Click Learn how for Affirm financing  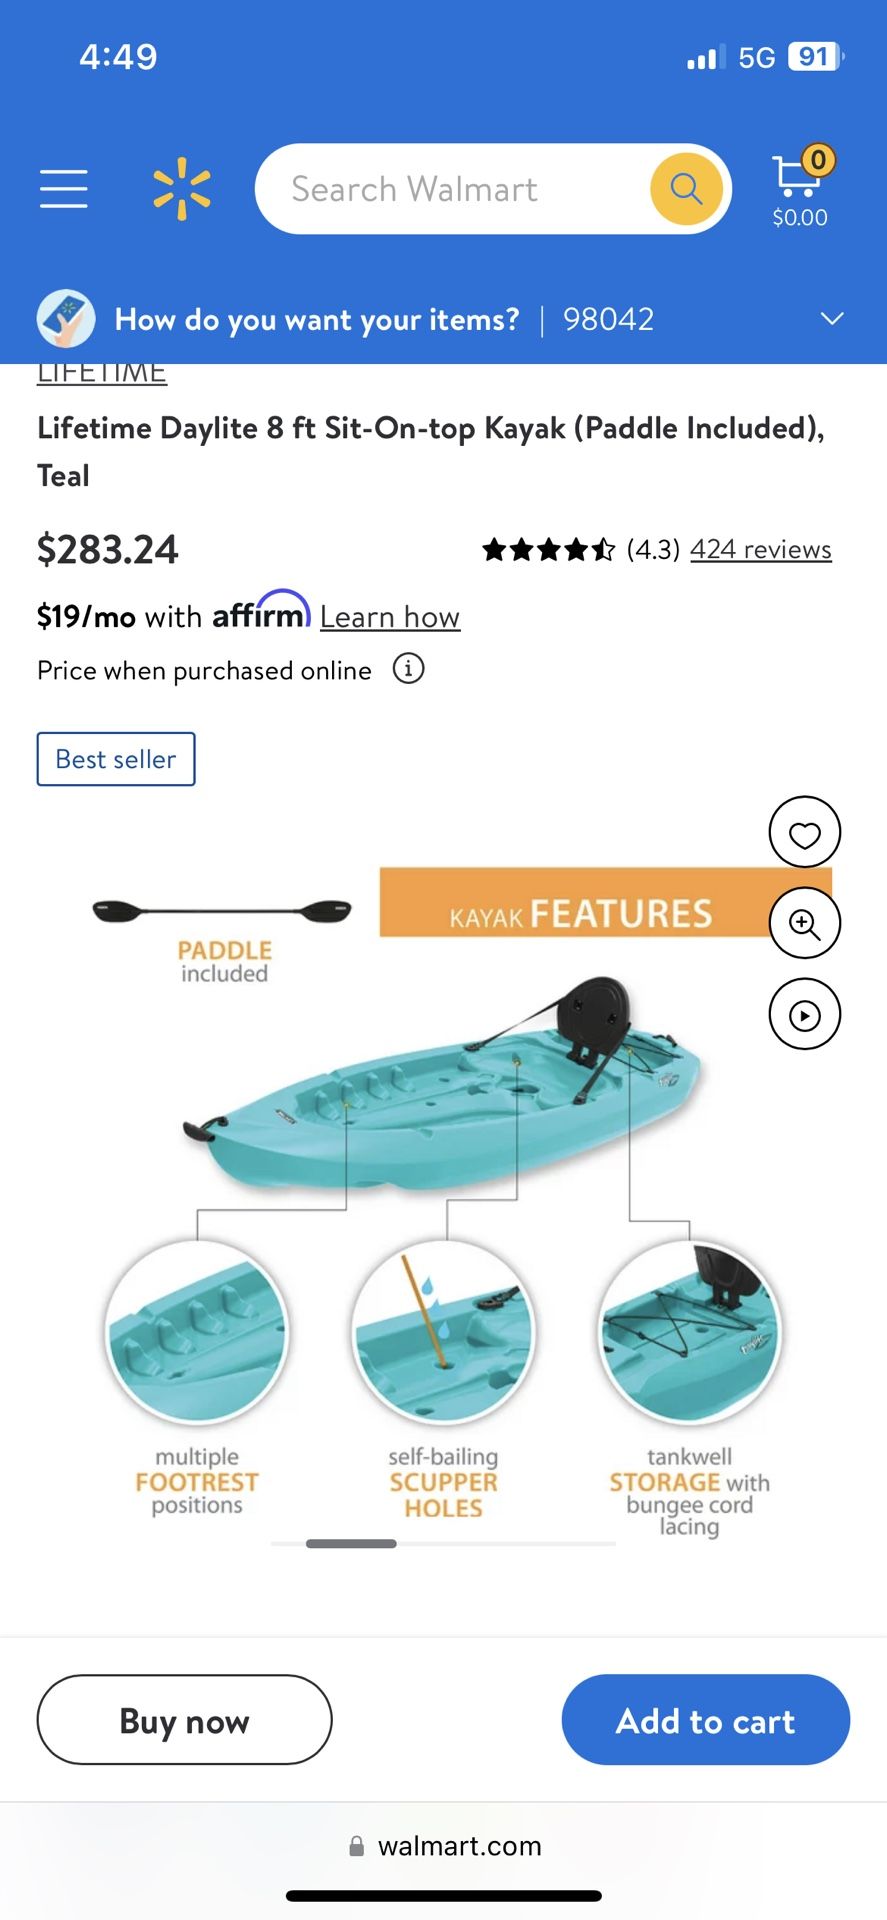point(390,617)
